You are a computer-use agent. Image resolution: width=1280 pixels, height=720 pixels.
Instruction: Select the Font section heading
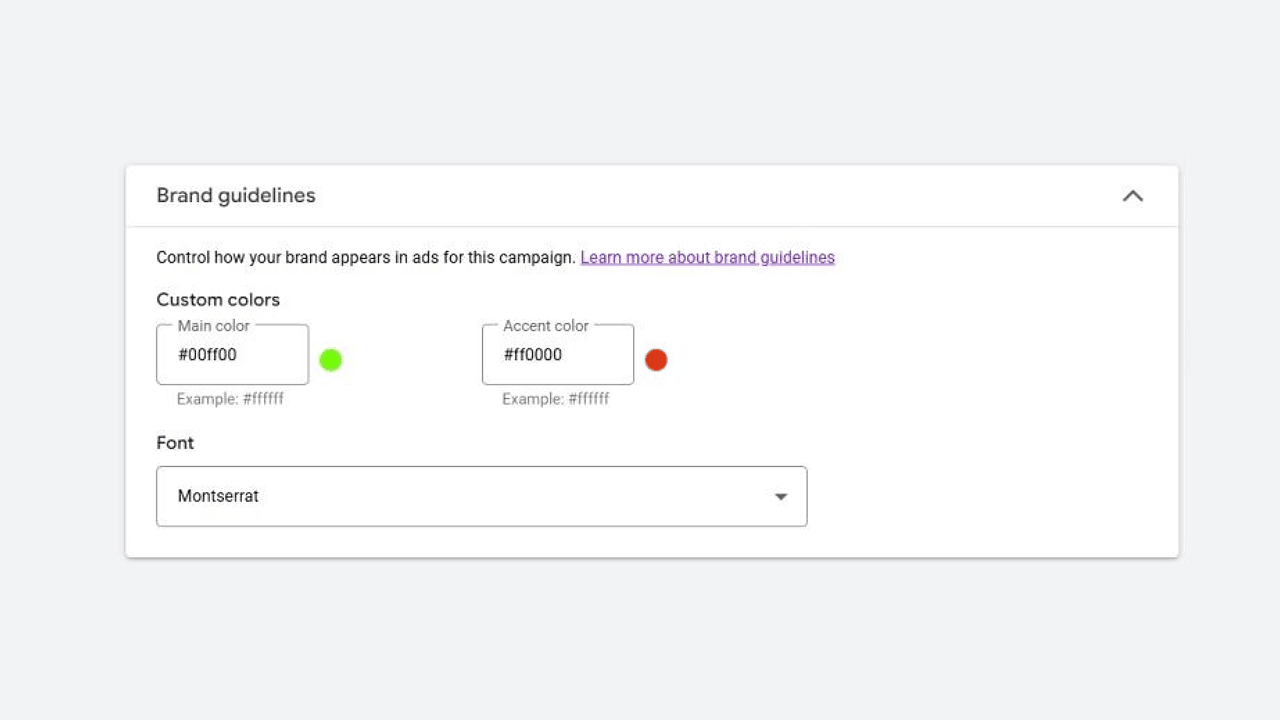[x=175, y=443]
